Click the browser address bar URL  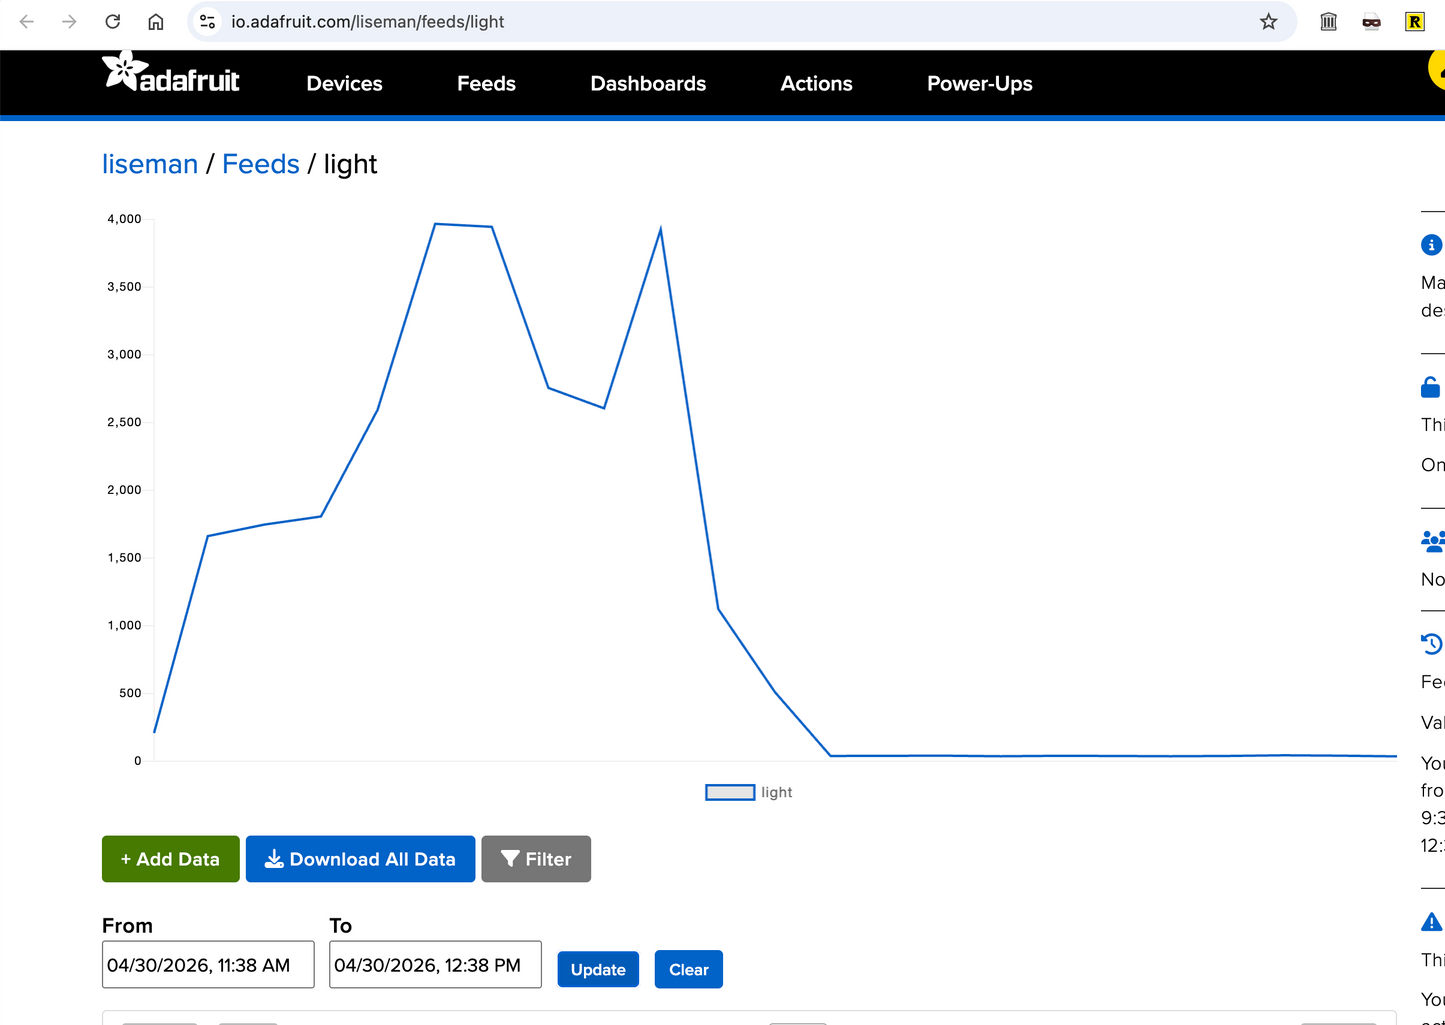(x=368, y=21)
